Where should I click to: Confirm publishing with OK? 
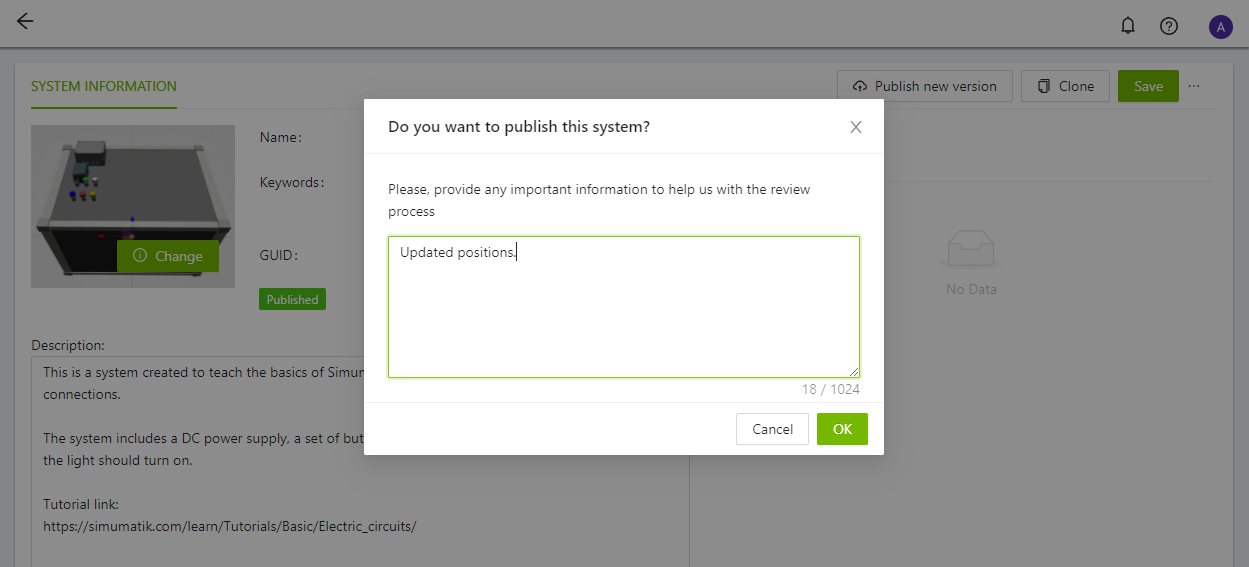point(842,429)
